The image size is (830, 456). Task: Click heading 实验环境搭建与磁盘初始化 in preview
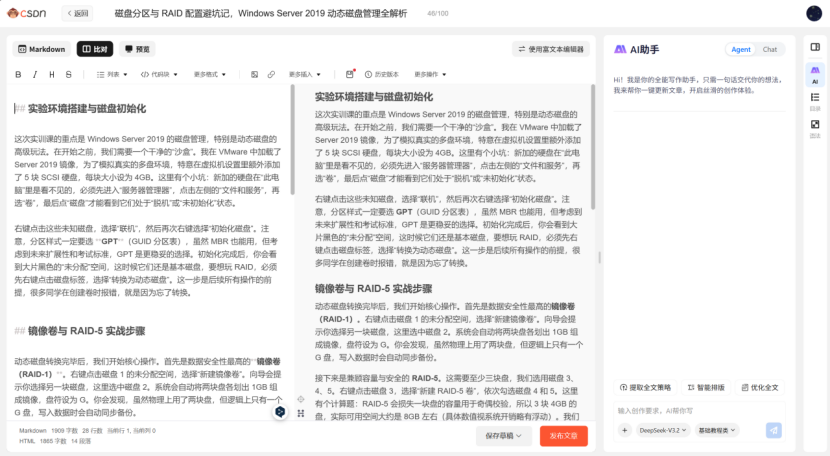pyautogui.click(x=374, y=97)
